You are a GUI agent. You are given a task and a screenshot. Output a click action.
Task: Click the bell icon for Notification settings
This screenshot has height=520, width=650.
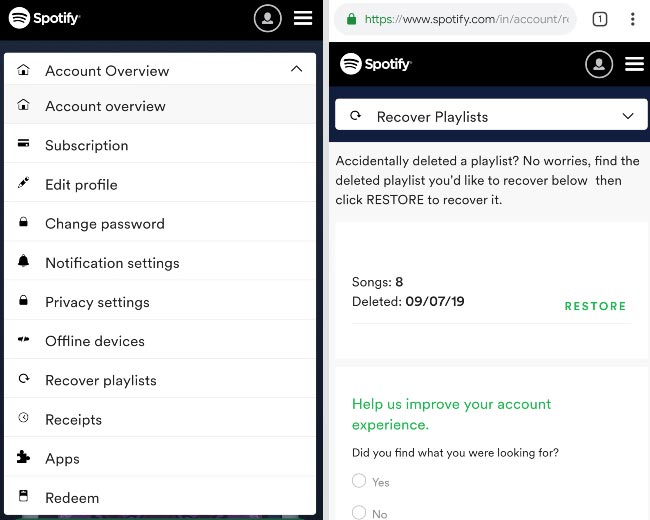[24, 261]
